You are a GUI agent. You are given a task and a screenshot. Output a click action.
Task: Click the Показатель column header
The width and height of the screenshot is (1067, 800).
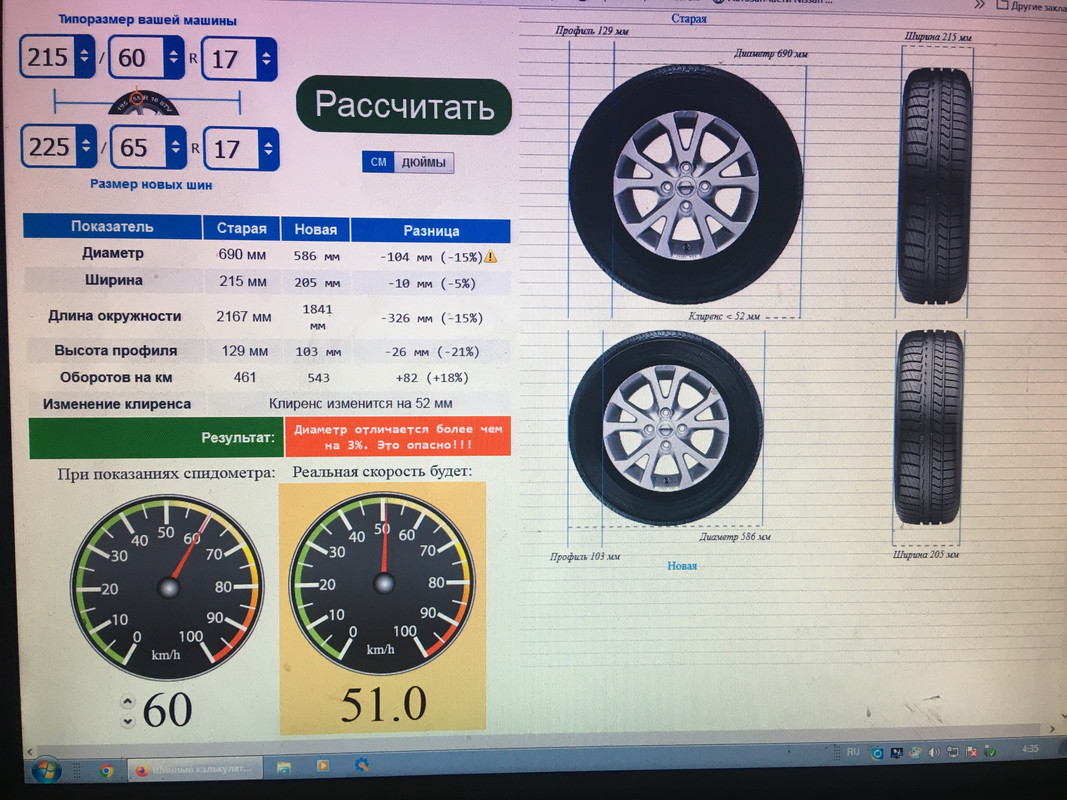pyautogui.click(x=112, y=227)
